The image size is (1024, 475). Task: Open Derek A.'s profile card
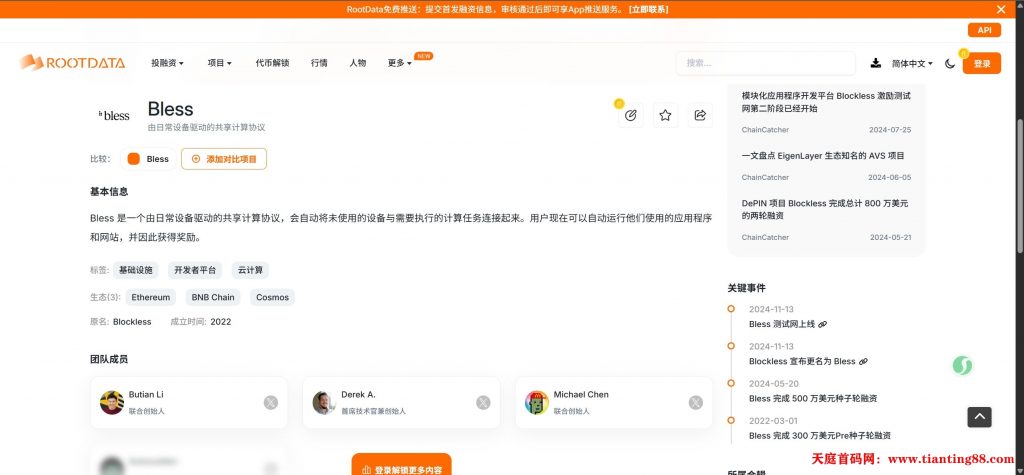[402, 402]
